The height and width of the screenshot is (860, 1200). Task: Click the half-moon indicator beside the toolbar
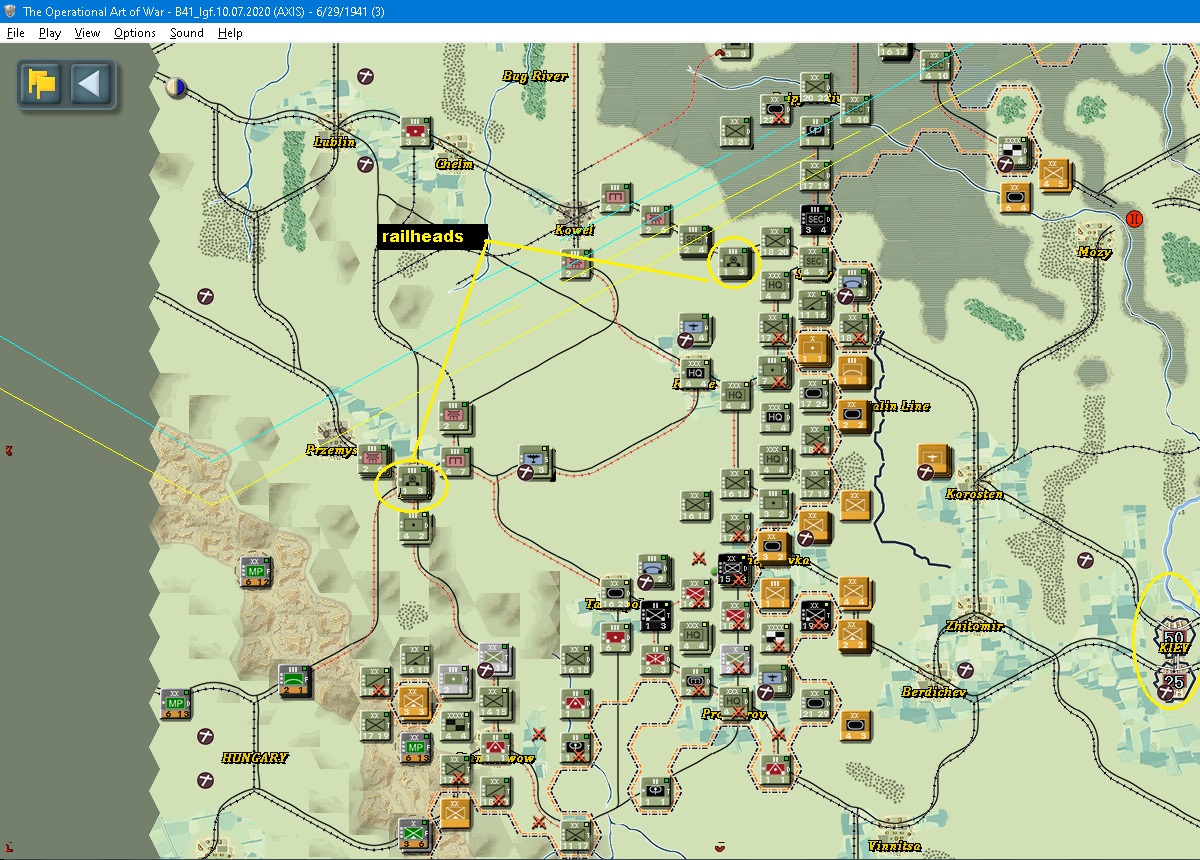point(176,87)
